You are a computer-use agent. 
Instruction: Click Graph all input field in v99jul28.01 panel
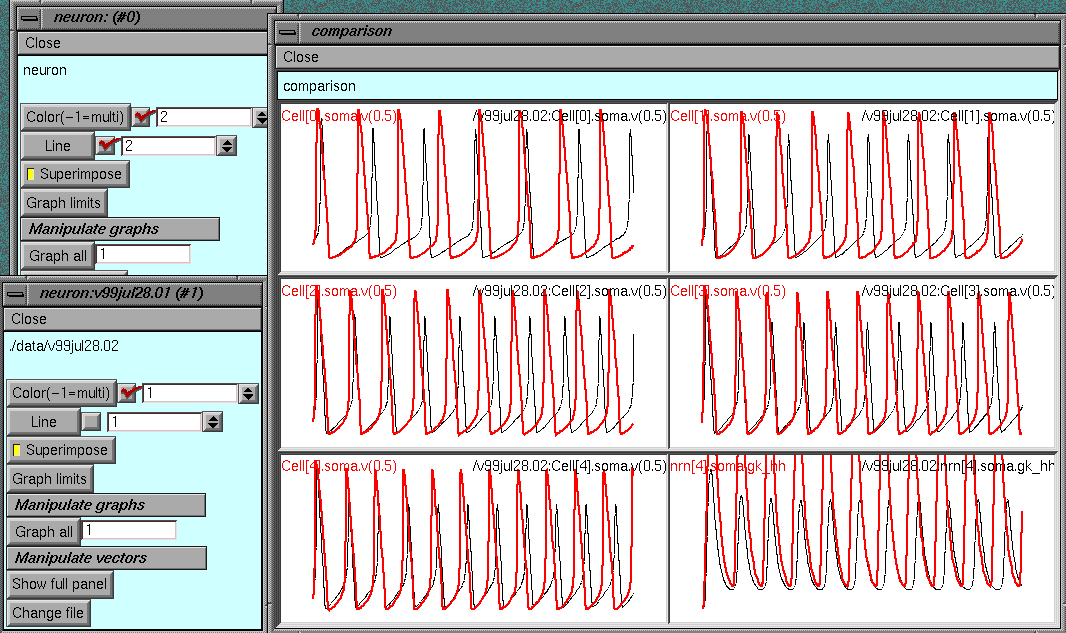pos(130,531)
